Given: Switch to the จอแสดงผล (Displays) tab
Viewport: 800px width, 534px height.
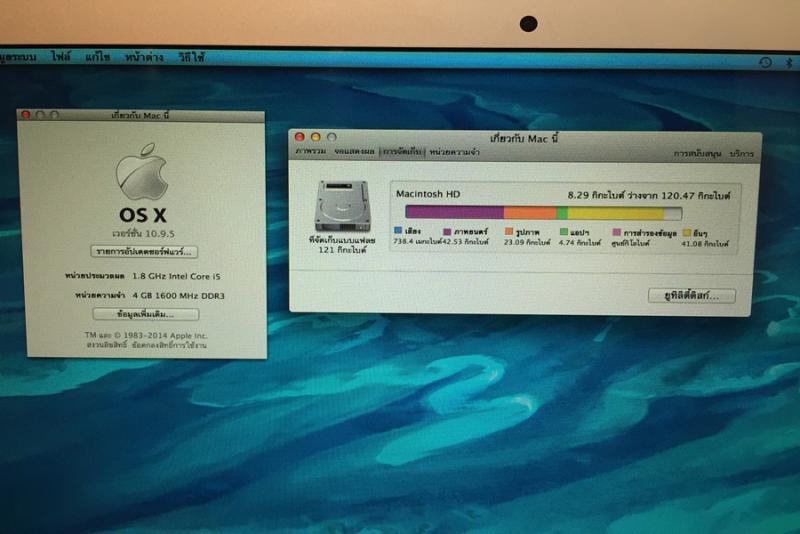Looking at the screenshot, I should point(354,151).
